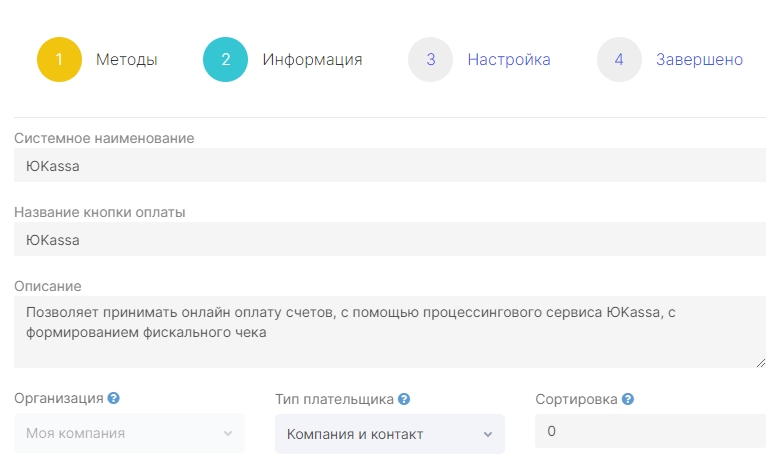Click chevron arrow in Компания и контакт select
The width and height of the screenshot is (780, 469).
(488, 434)
